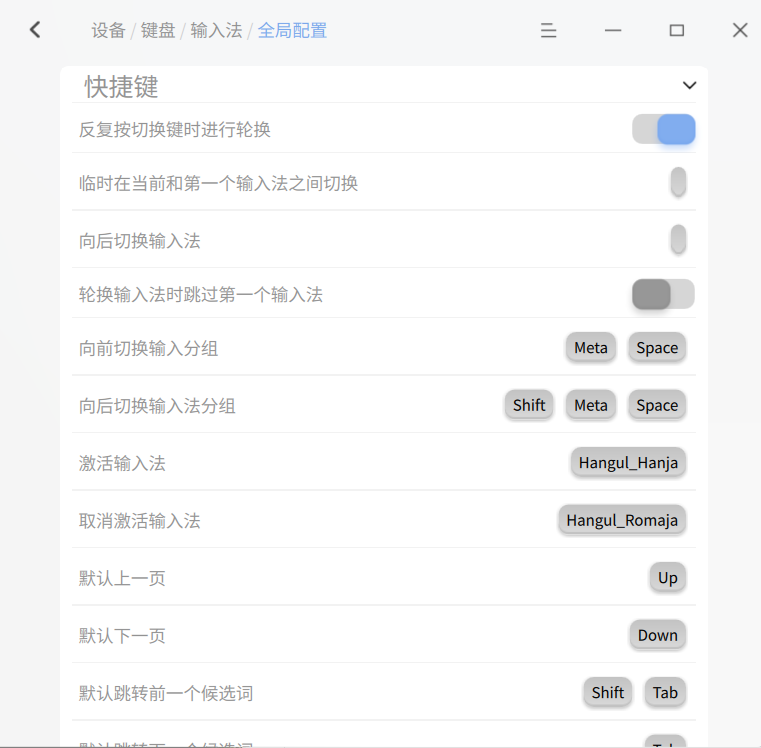Collapse the 快捷键 section chevron

click(689, 85)
